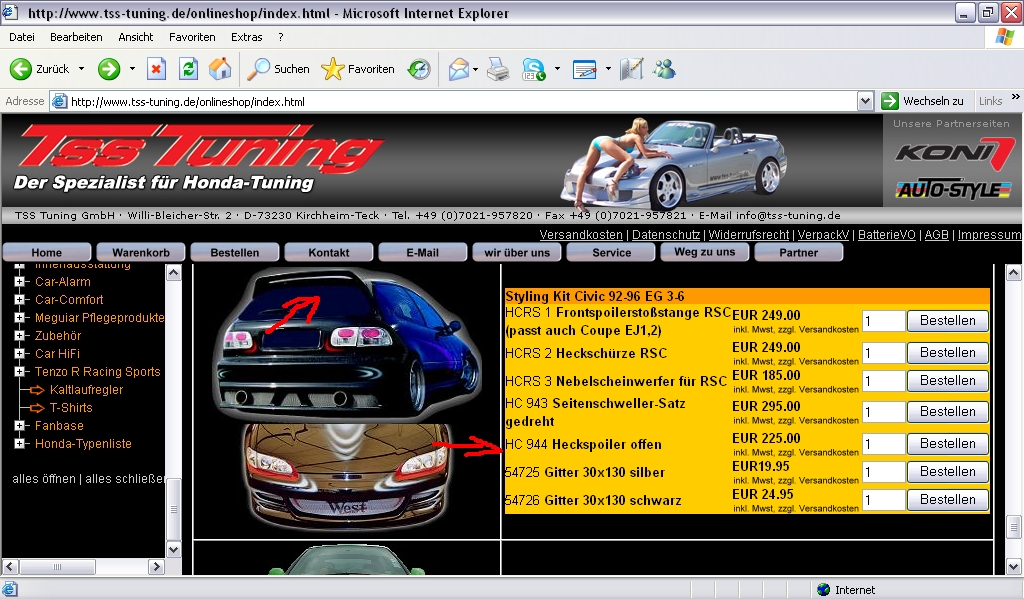Click the Windows flag logo

point(1004,37)
